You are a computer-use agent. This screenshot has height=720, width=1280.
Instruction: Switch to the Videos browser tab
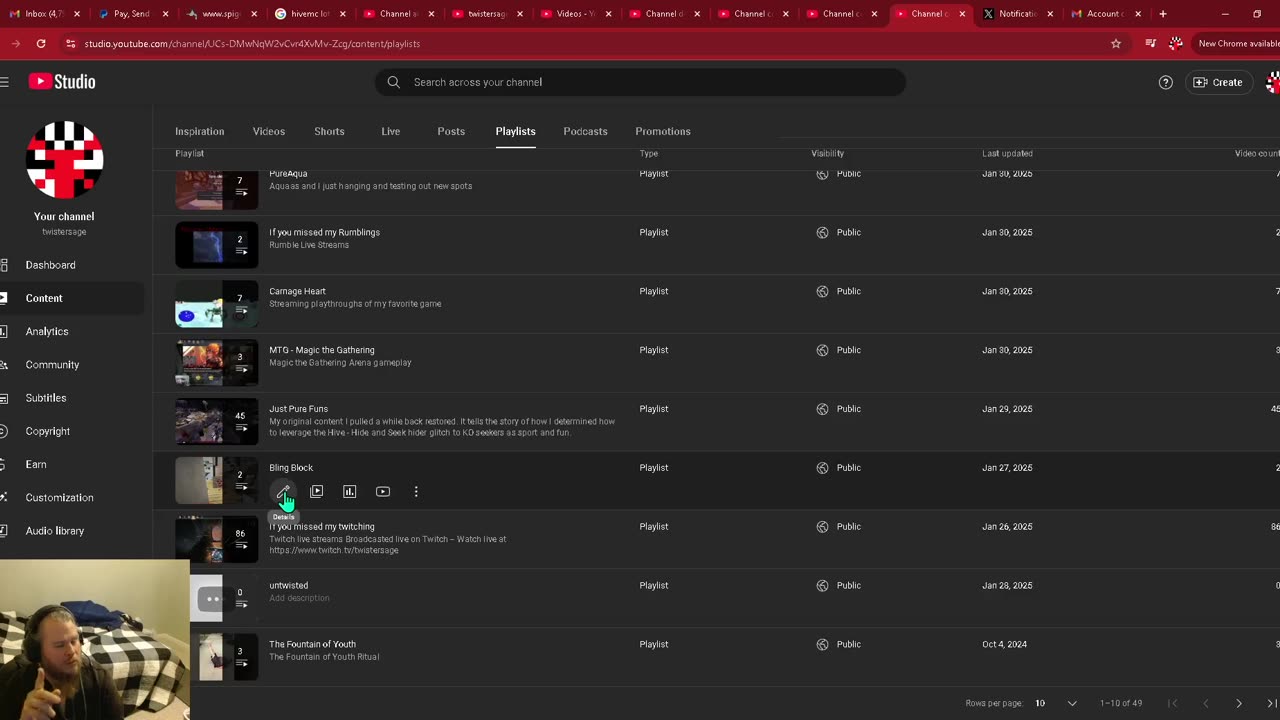[575, 14]
